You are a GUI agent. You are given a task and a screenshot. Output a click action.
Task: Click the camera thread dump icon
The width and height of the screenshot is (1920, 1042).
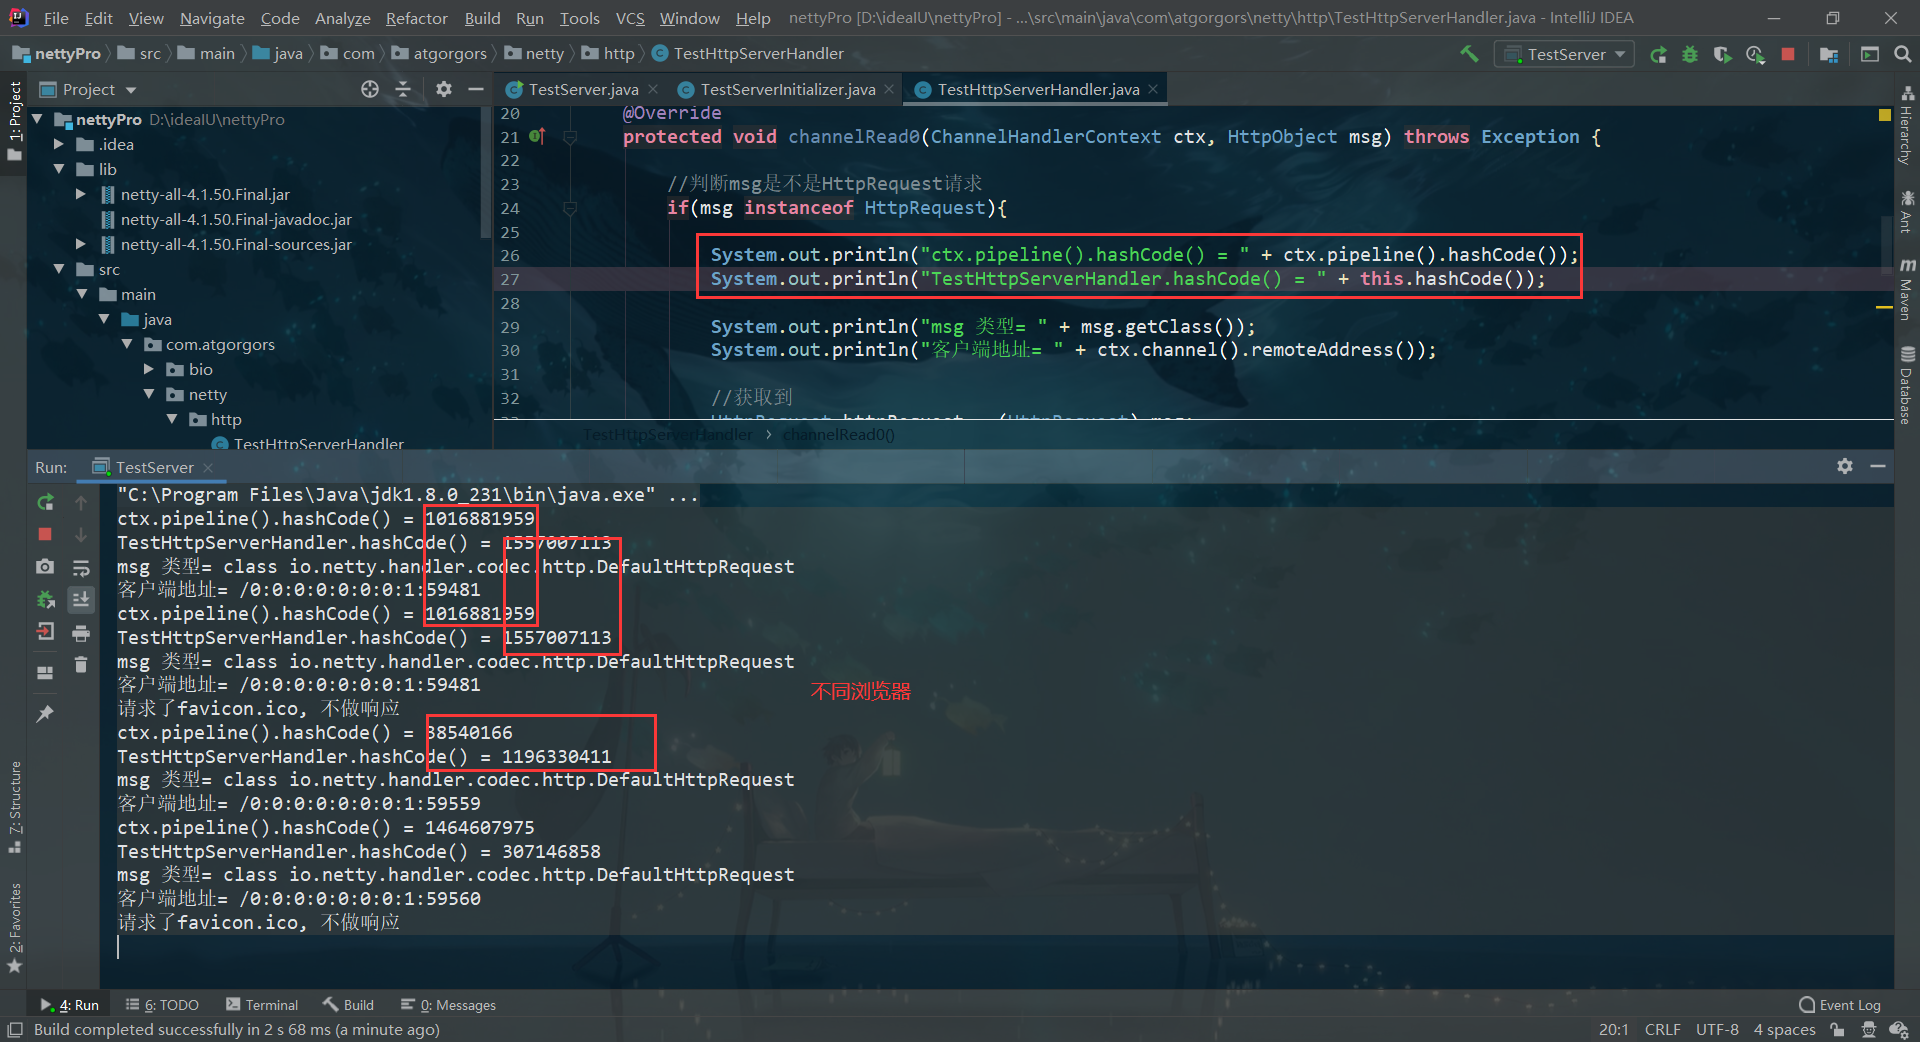(x=45, y=567)
